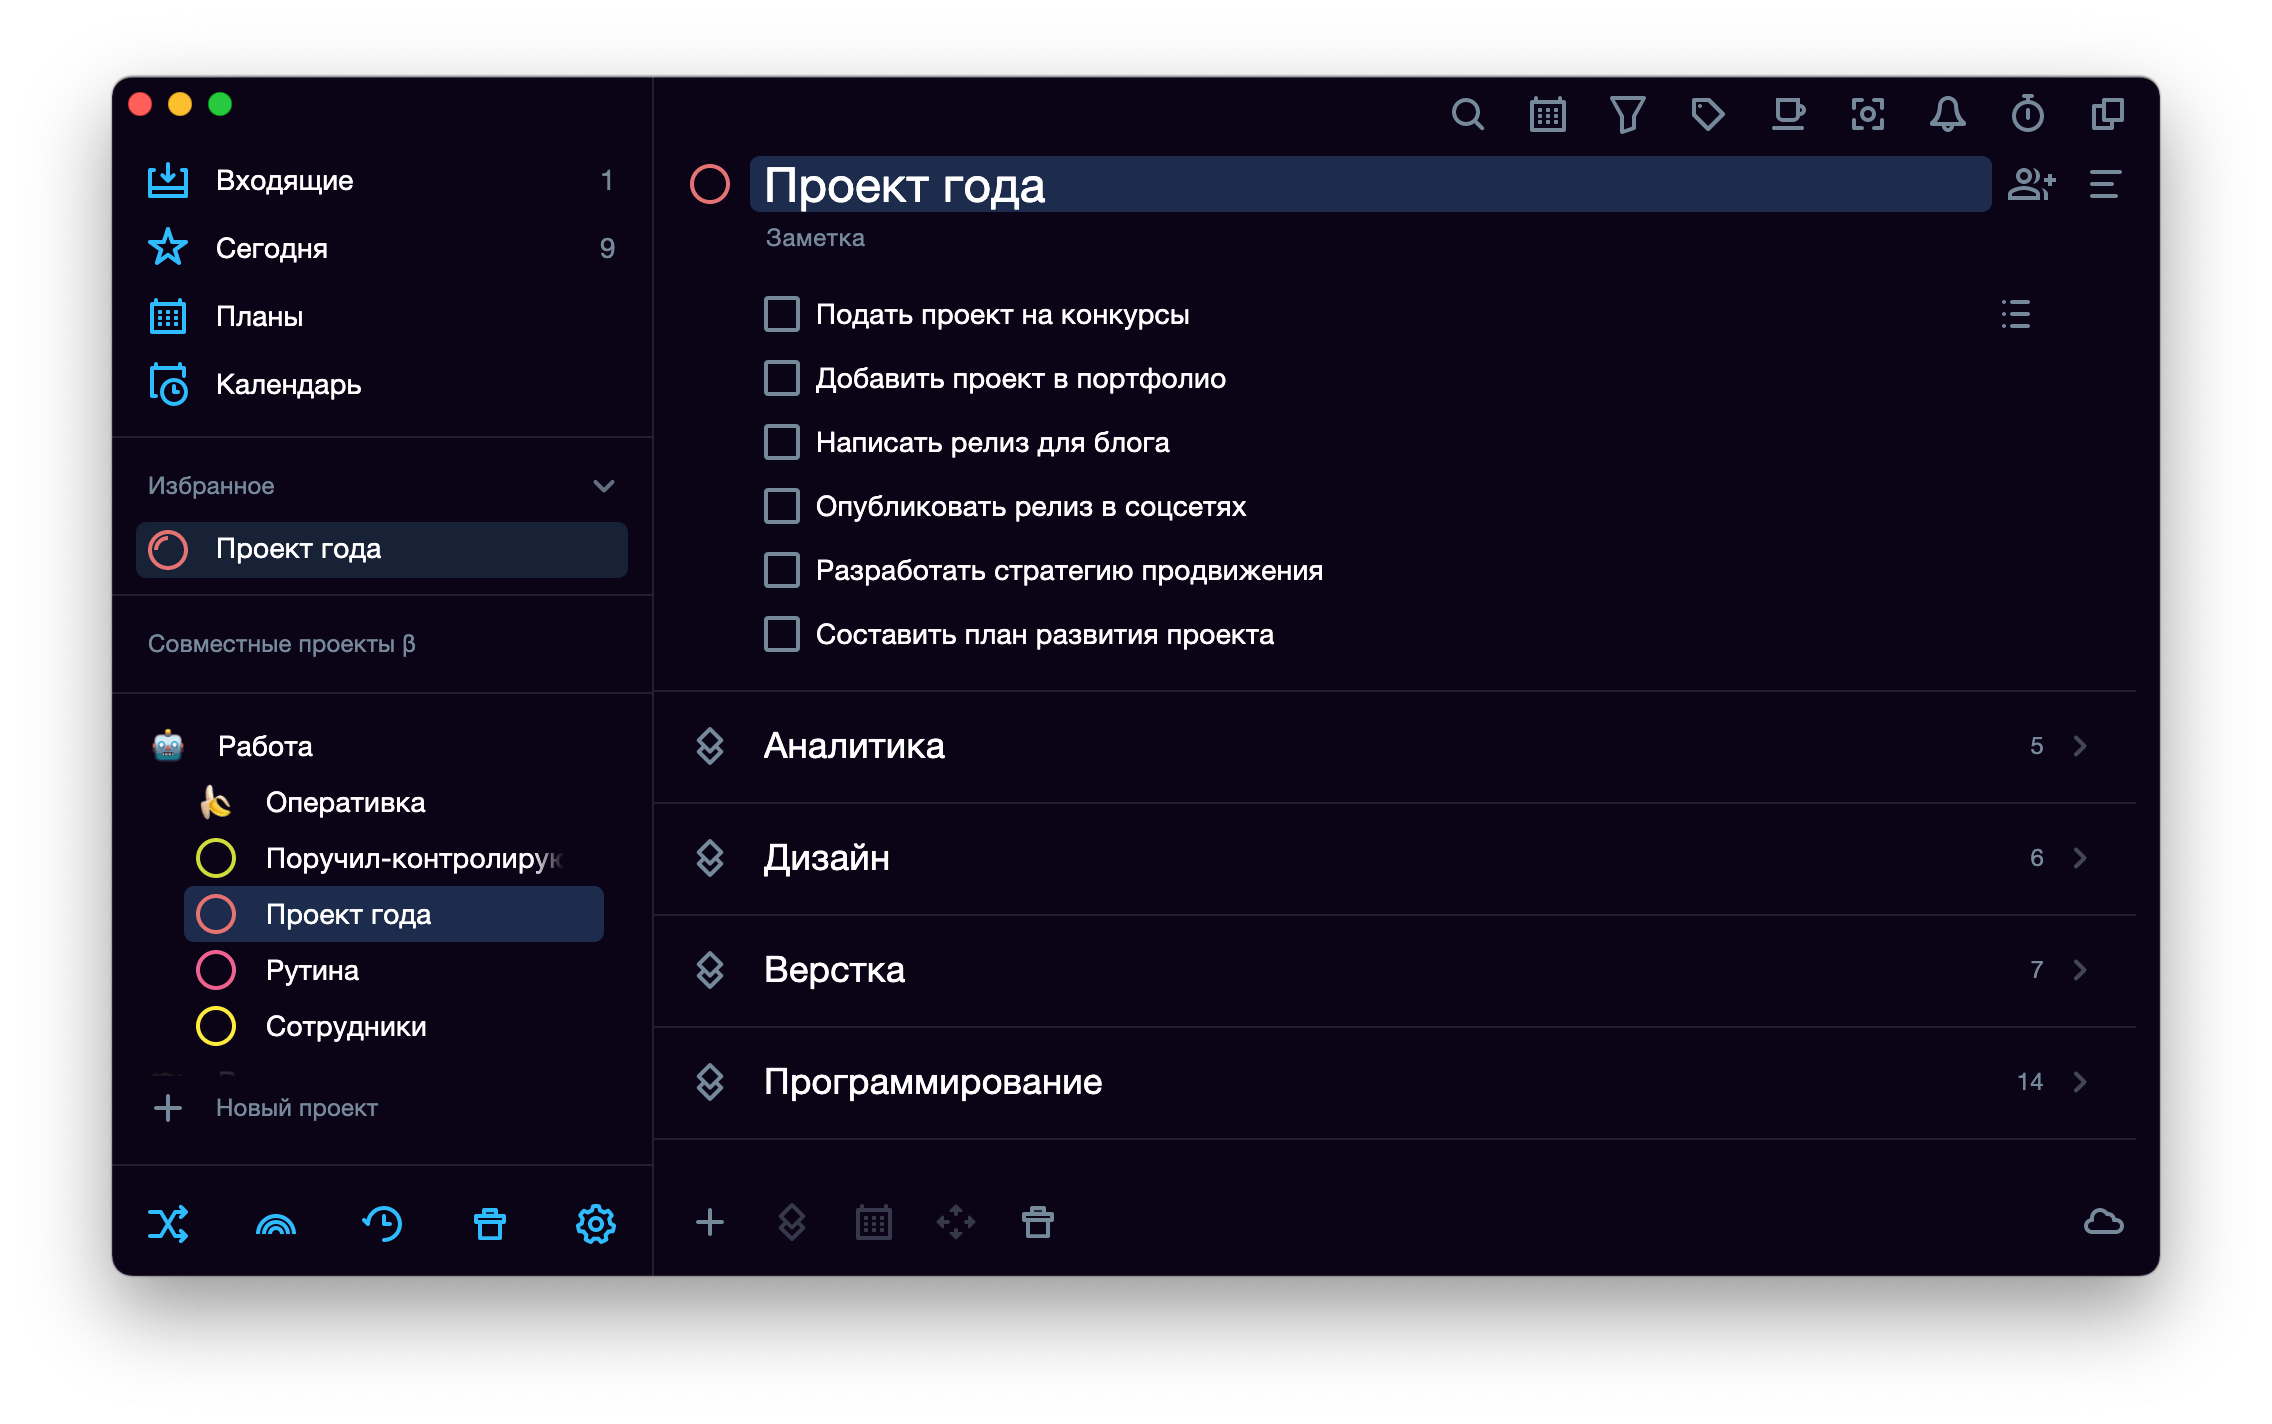Check 'Подать проект на конкурсы' task
This screenshot has height=1424, width=2272.
click(782, 314)
